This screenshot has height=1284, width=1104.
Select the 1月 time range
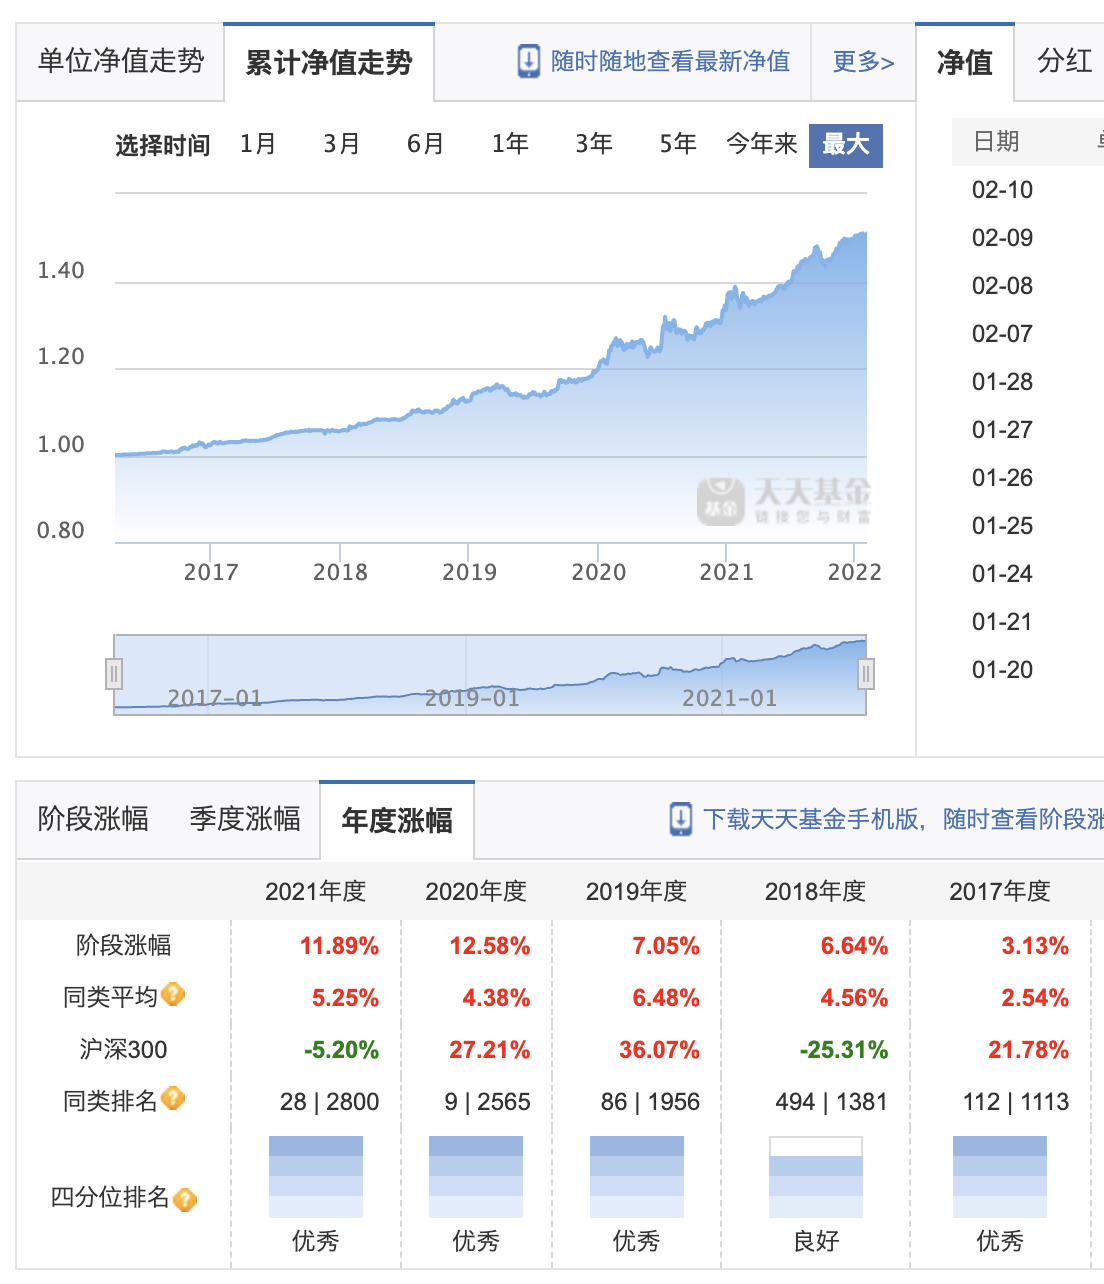258,144
